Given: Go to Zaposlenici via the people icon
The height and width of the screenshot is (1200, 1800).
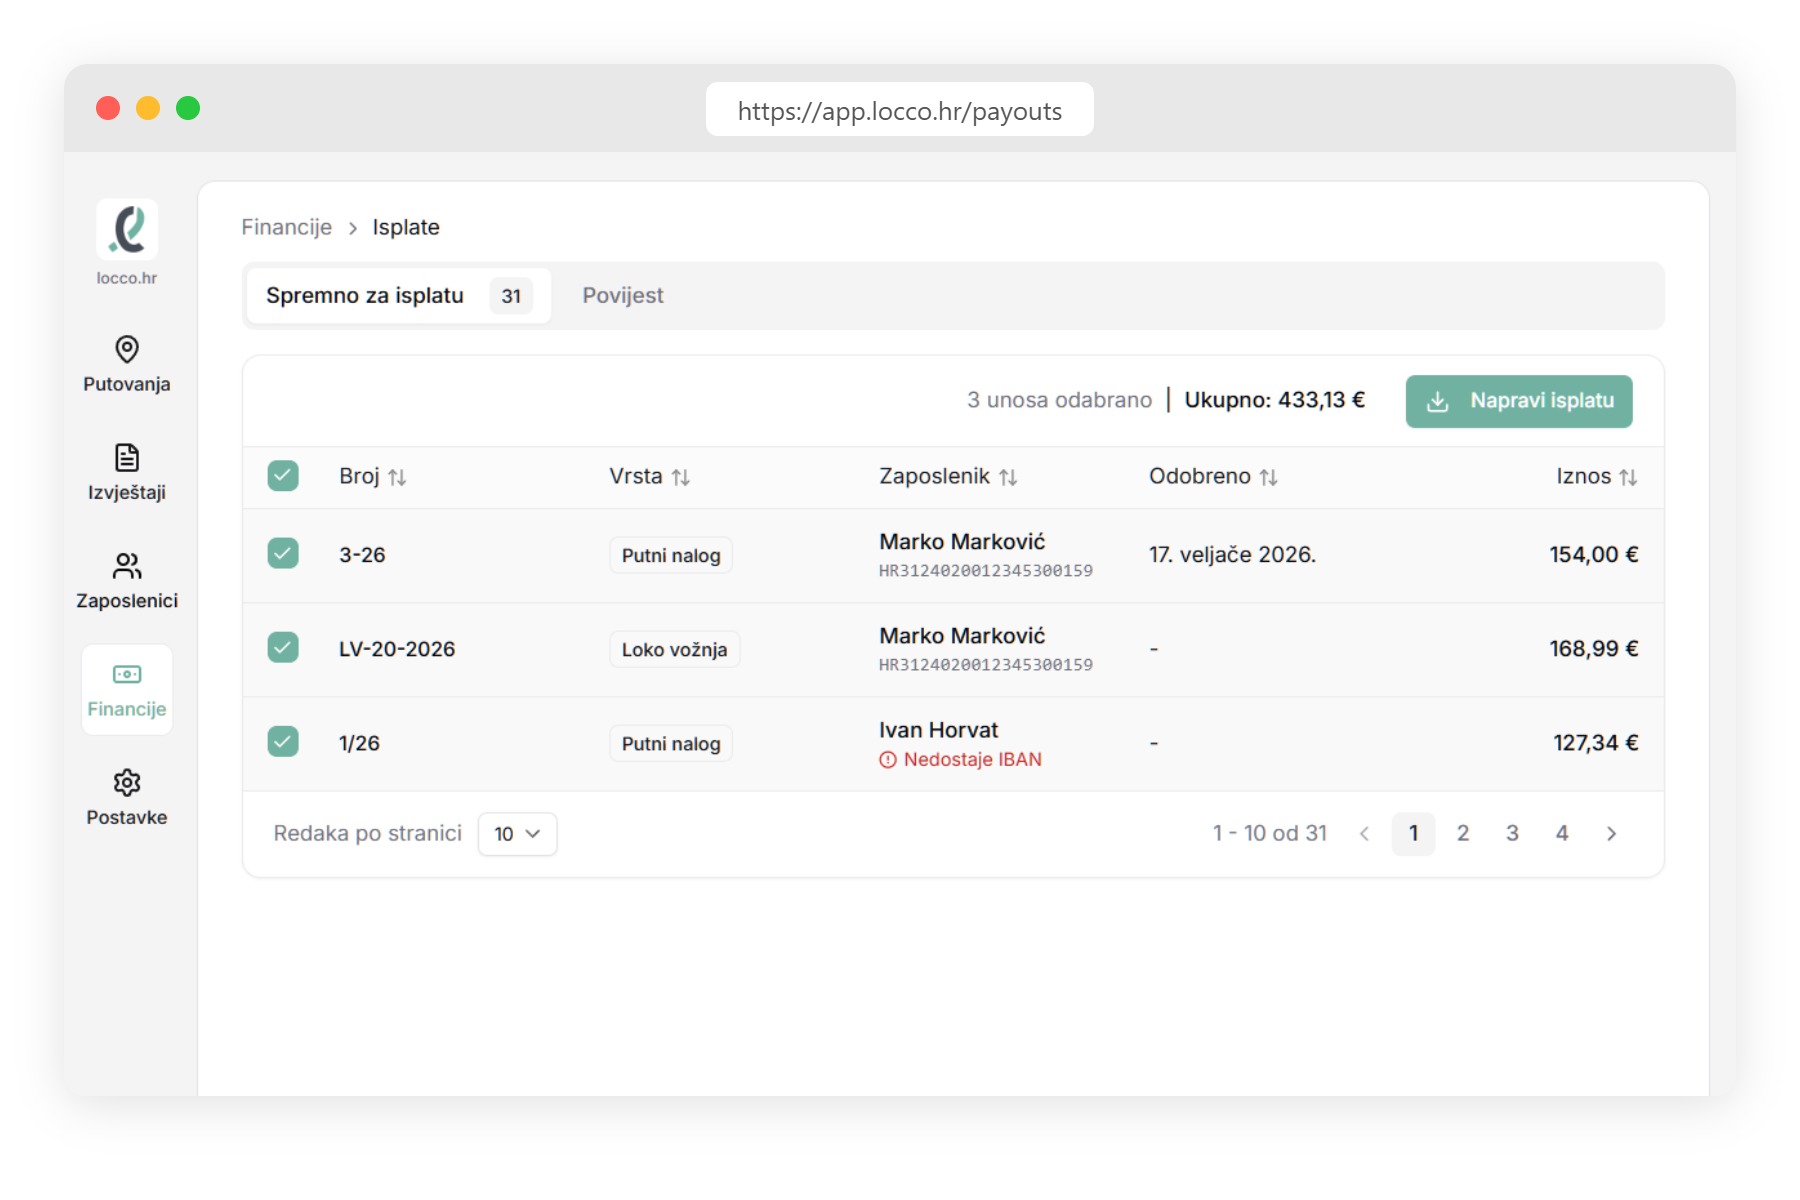Looking at the screenshot, I should pyautogui.click(x=127, y=566).
